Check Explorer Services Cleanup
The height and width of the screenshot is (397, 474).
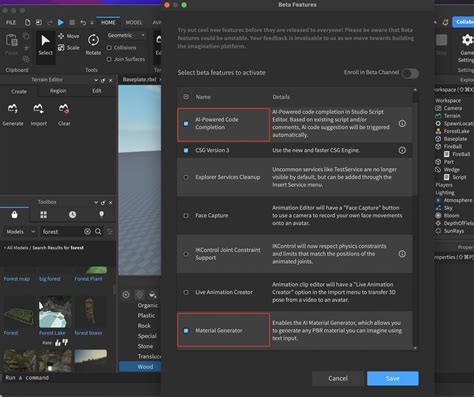click(x=186, y=177)
